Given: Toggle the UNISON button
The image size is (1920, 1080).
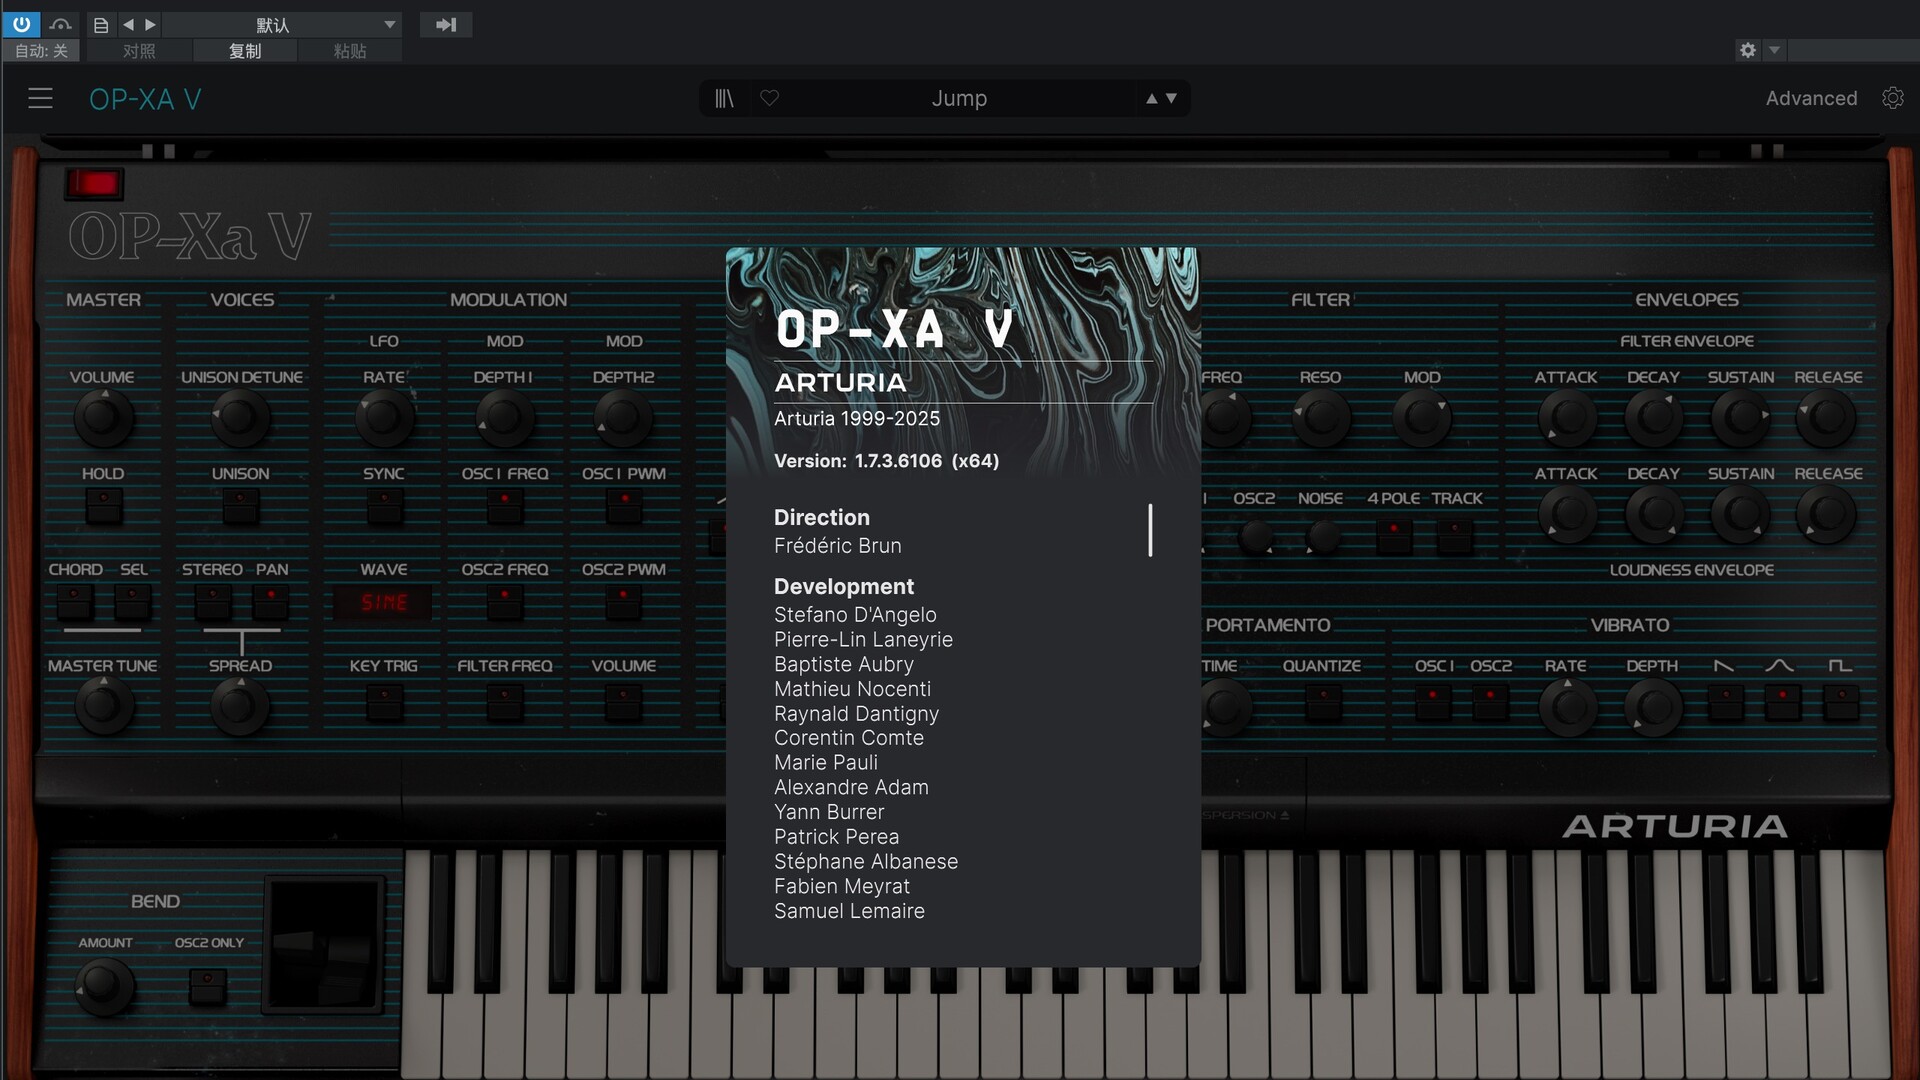Looking at the screenshot, I should tap(240, 507).
